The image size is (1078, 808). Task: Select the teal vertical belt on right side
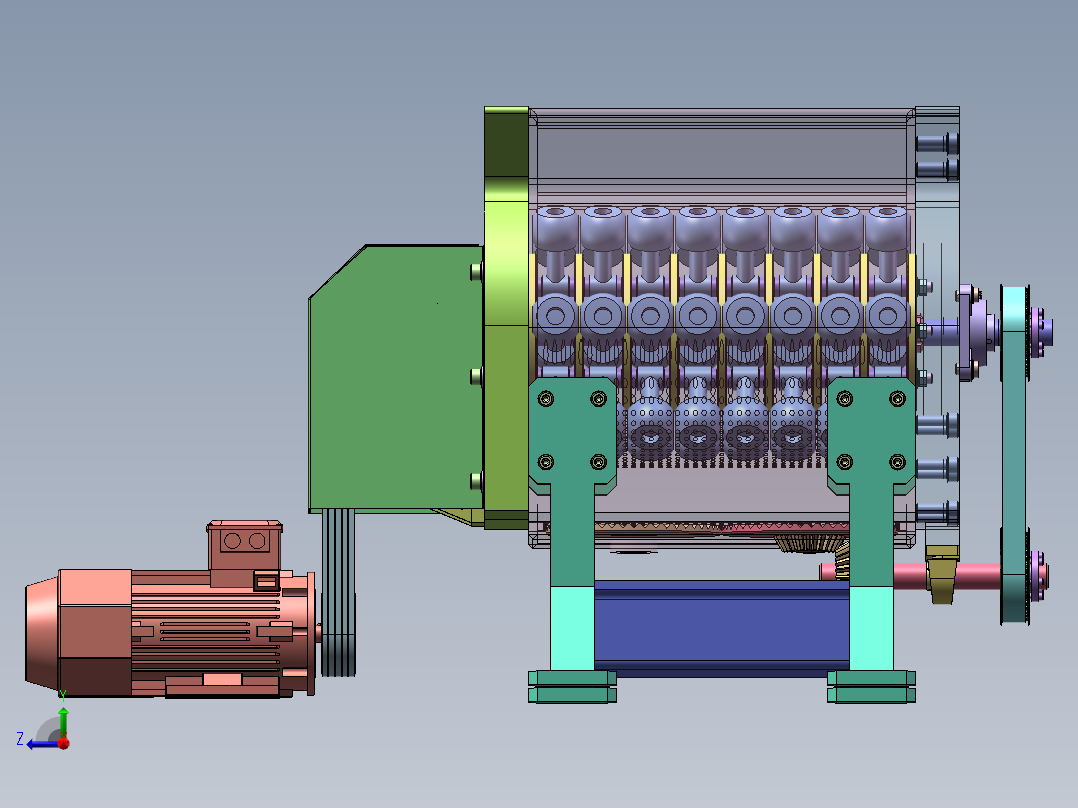tap(1014, 454)
